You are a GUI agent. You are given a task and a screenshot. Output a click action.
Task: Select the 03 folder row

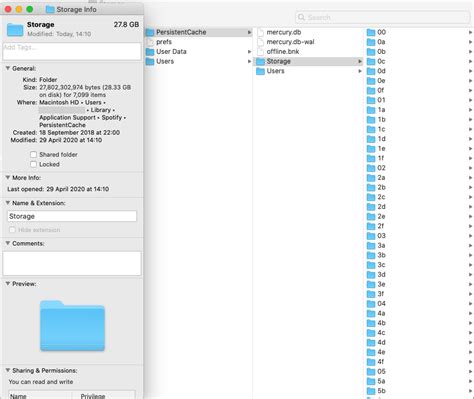(x=420, y=236)
